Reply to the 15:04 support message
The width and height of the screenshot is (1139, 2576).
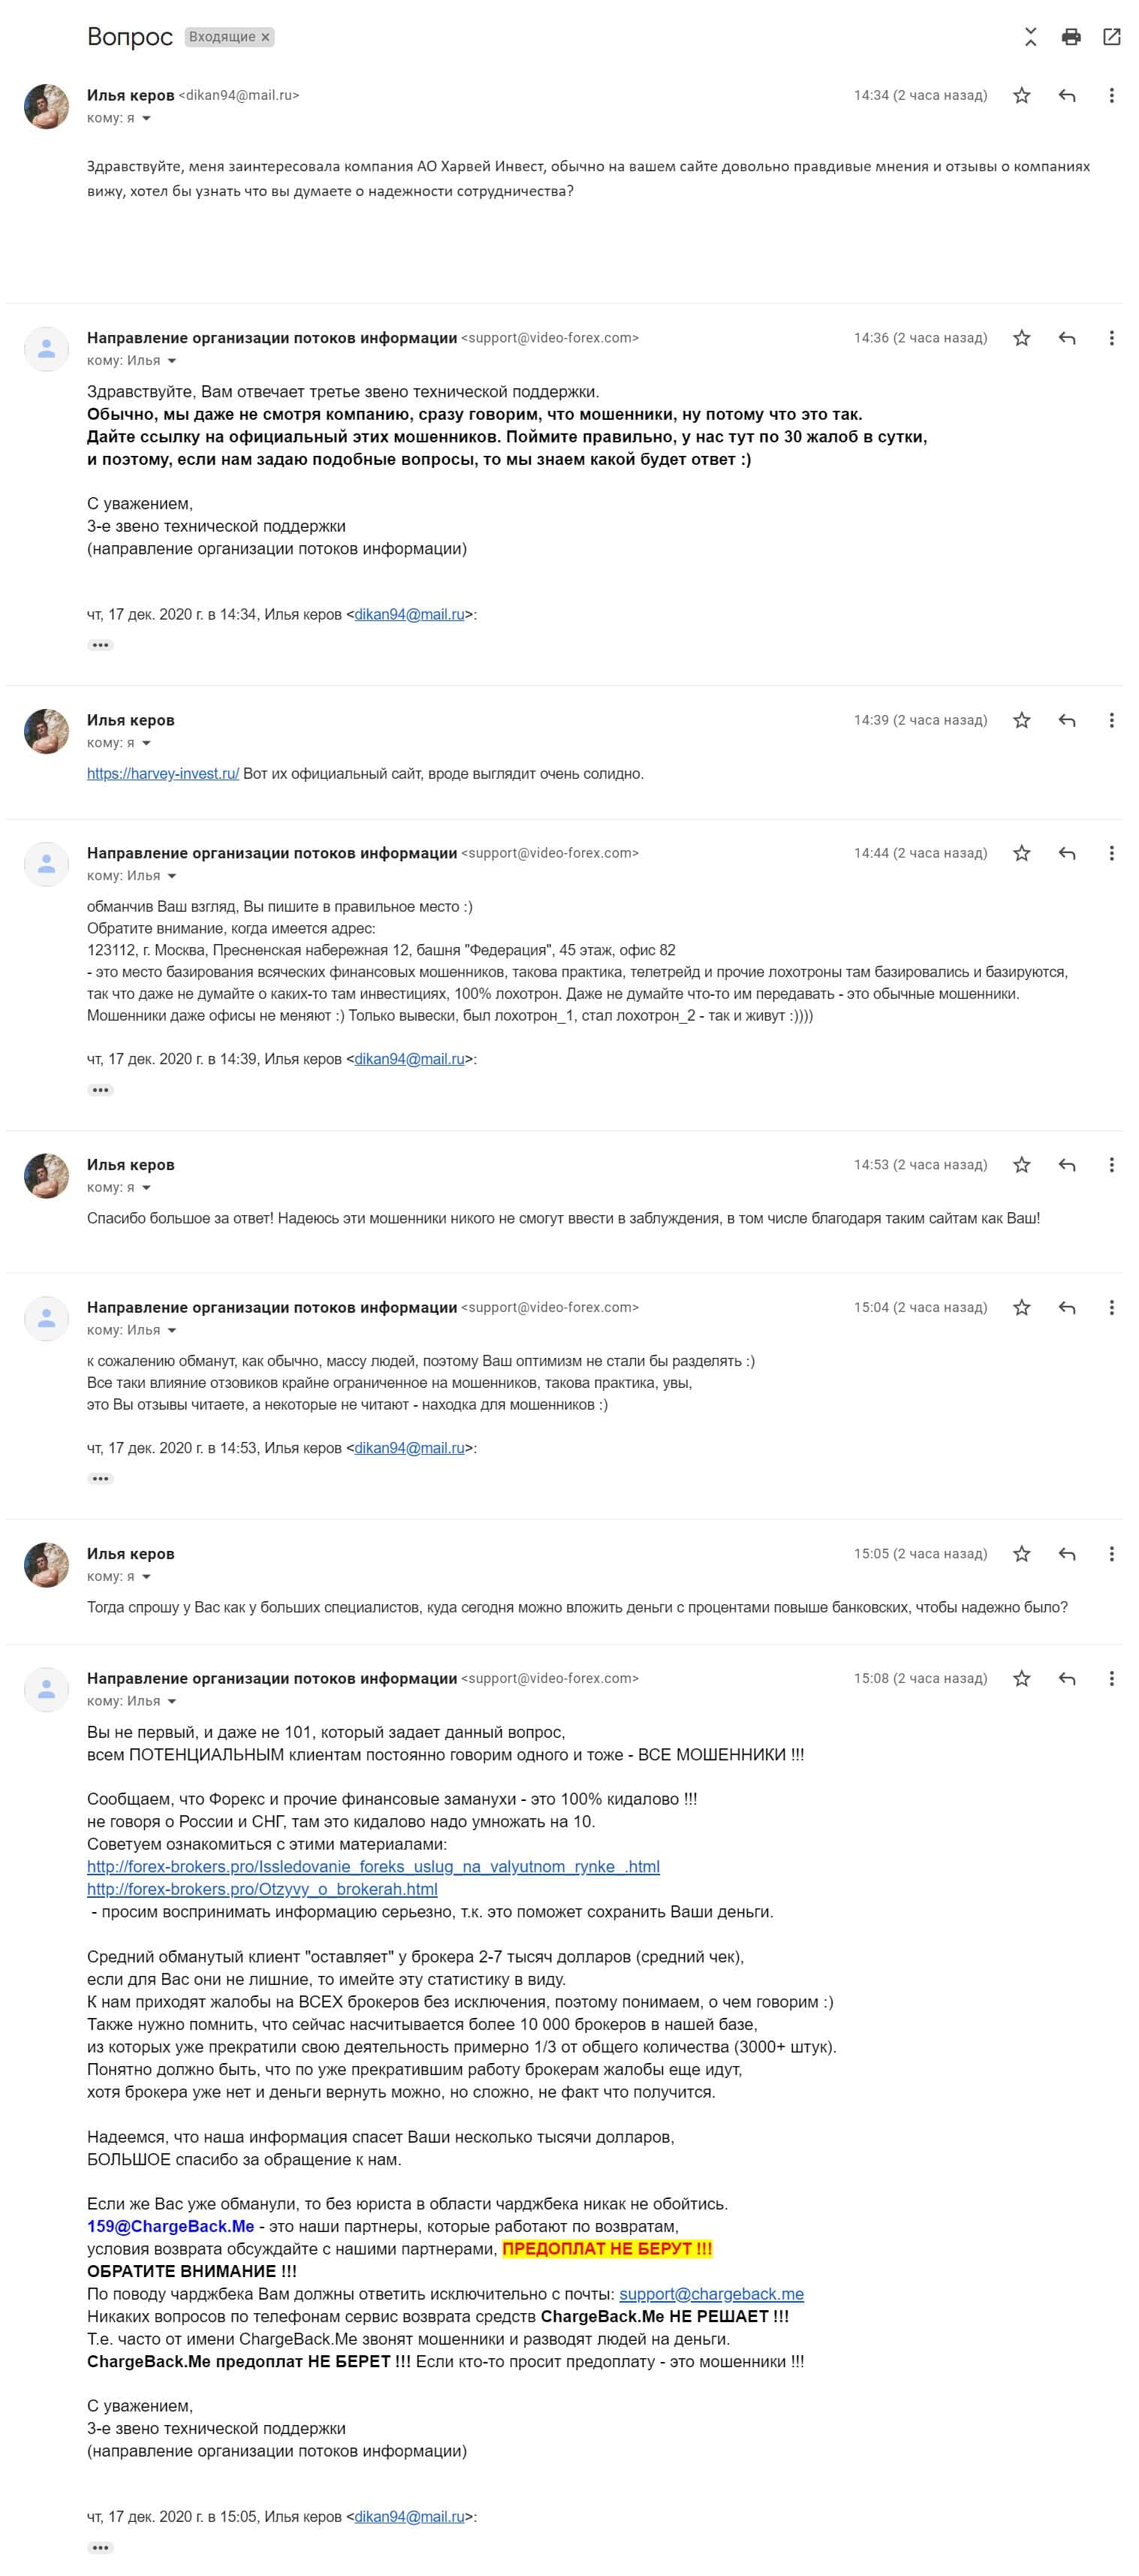click(x=1067, y=1307)
